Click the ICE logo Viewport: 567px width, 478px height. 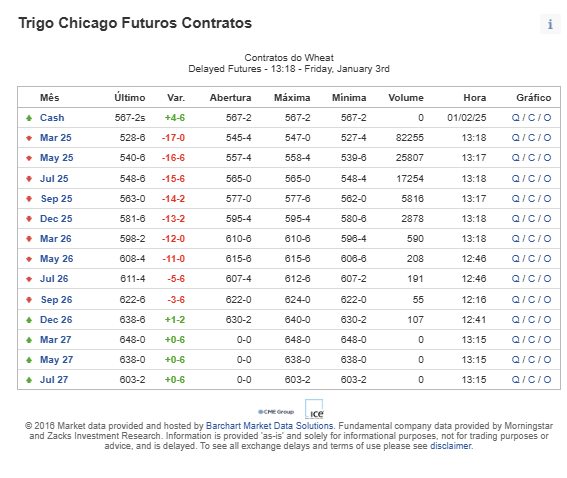click(314, 409)
